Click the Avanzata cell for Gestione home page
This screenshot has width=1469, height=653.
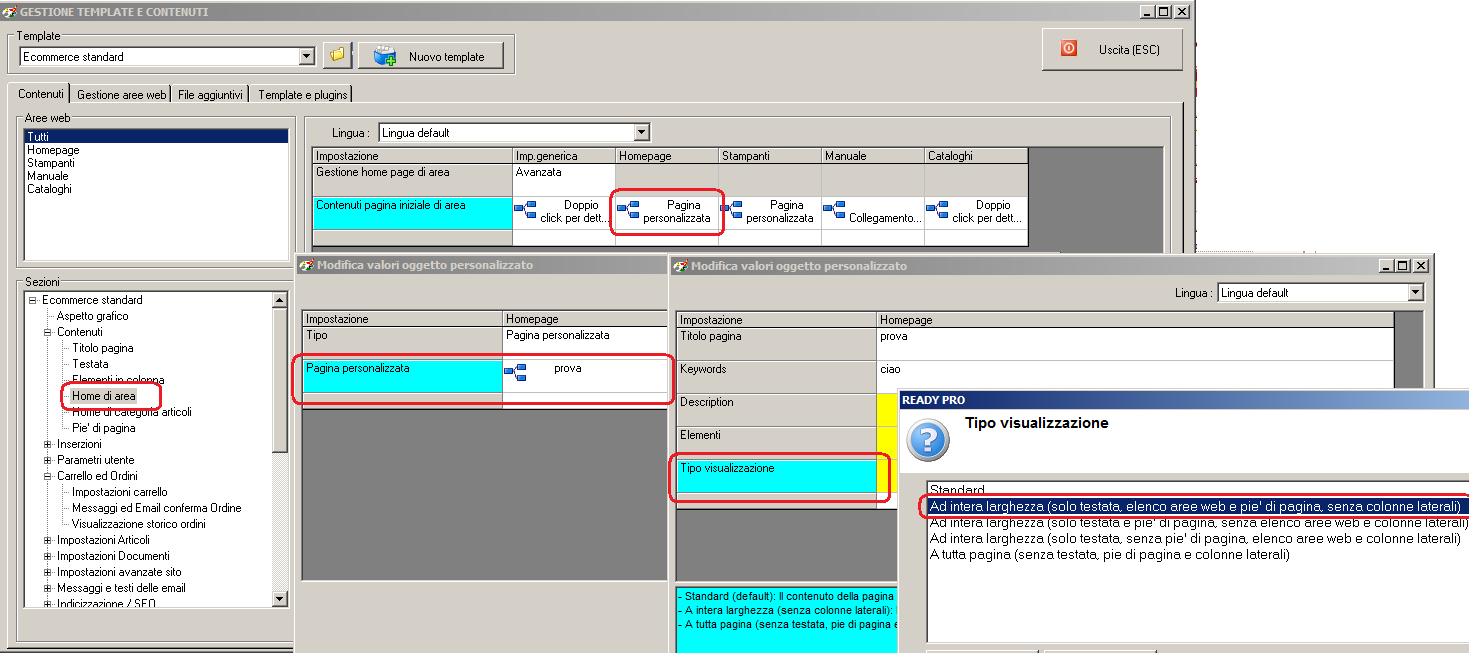pyautogui.click(x=563, y=180)
